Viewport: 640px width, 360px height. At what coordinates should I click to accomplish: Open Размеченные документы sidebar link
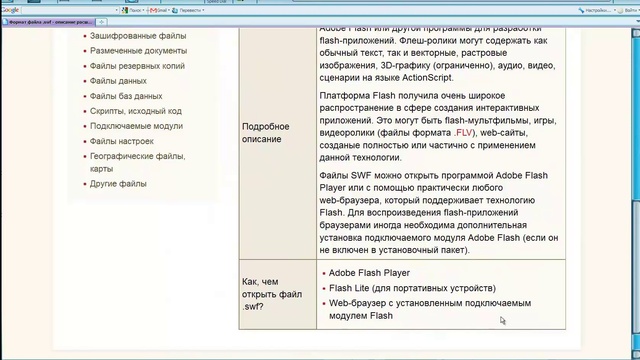(138, 51)
